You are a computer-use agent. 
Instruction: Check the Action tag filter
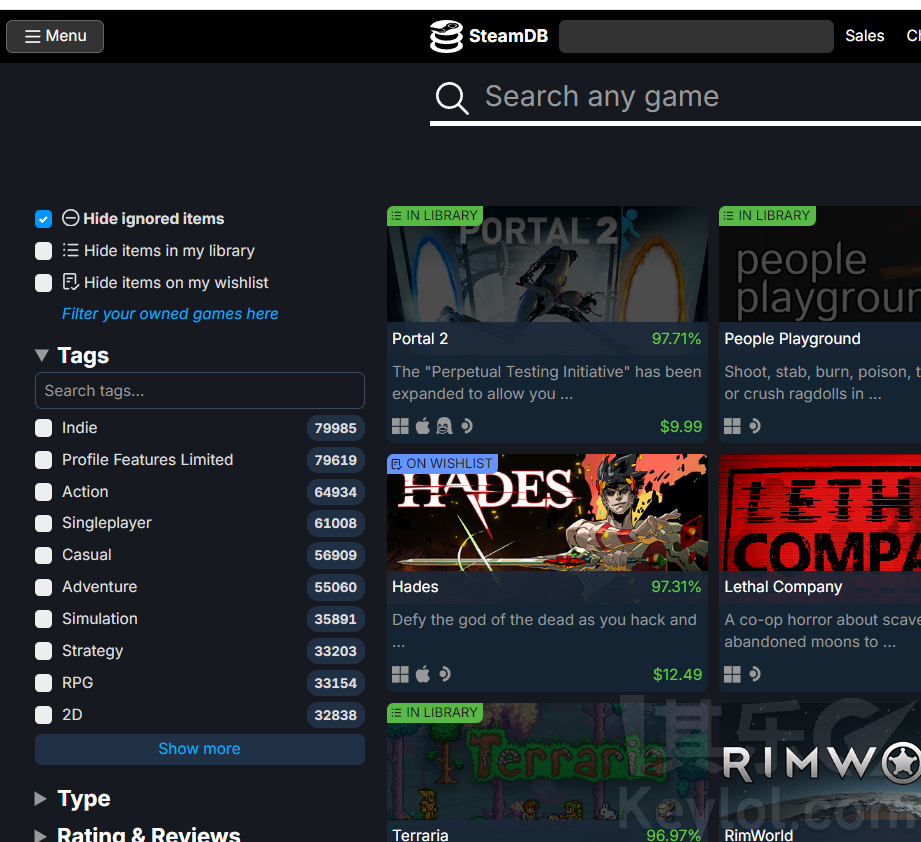(x=43, y=492)
